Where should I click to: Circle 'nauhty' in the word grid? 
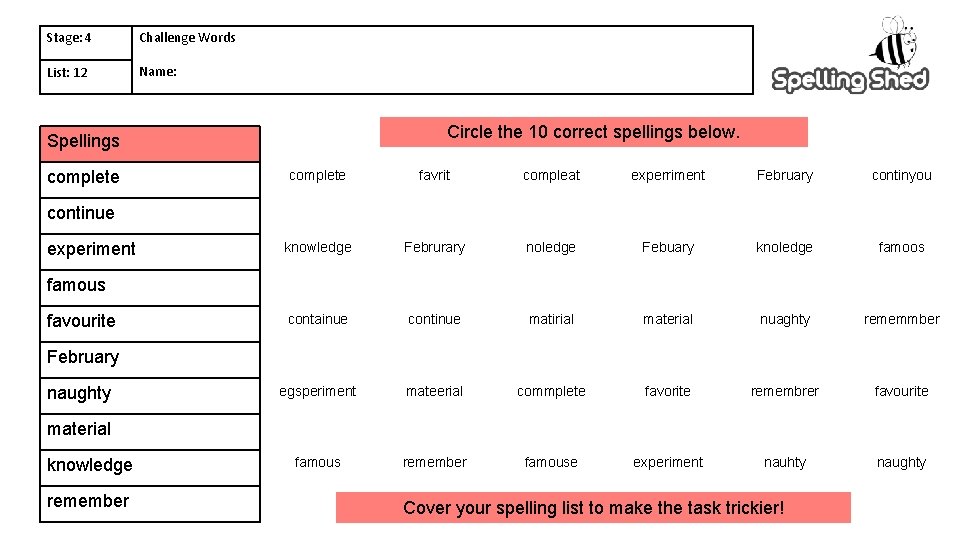click(x=784, y=462)
